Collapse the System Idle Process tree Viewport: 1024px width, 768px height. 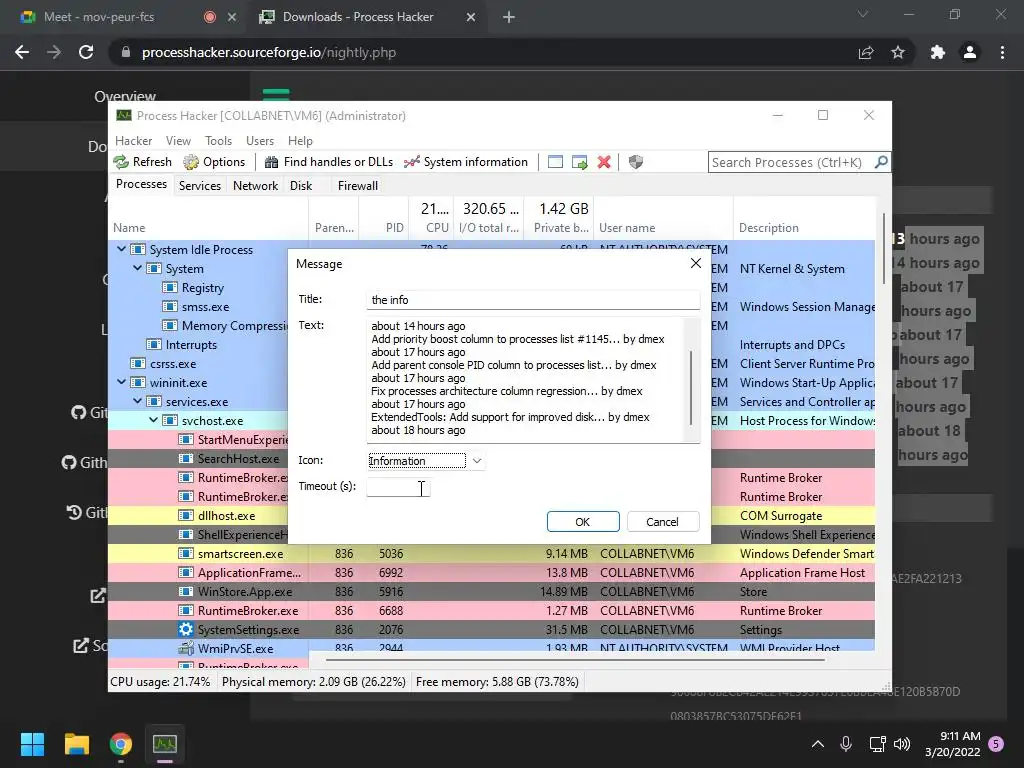tap(121, 249)
